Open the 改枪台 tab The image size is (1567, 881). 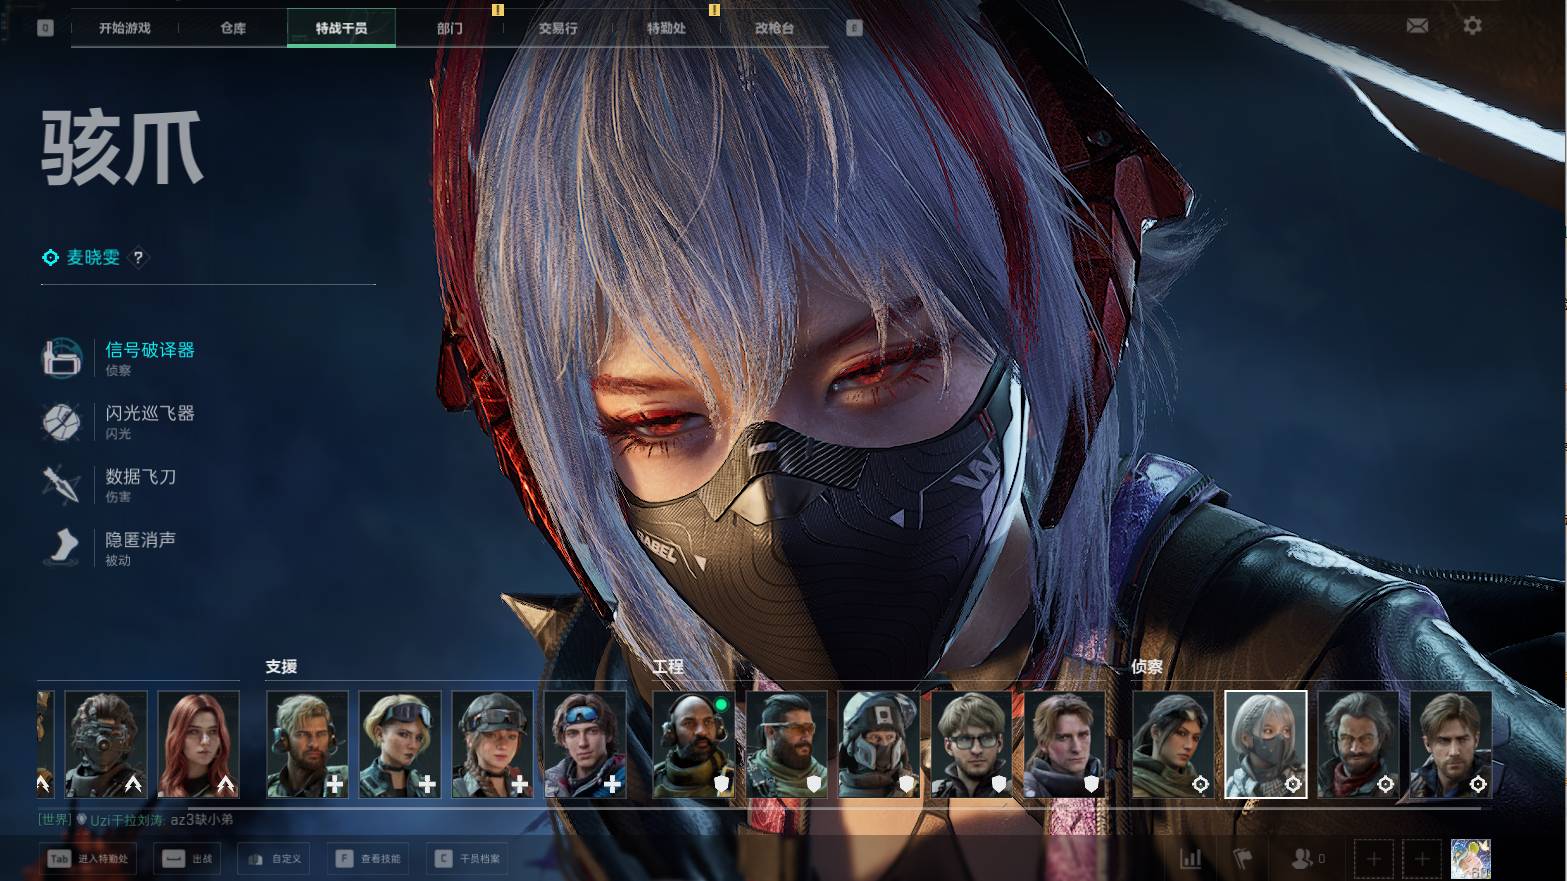(x=774, y=28)
